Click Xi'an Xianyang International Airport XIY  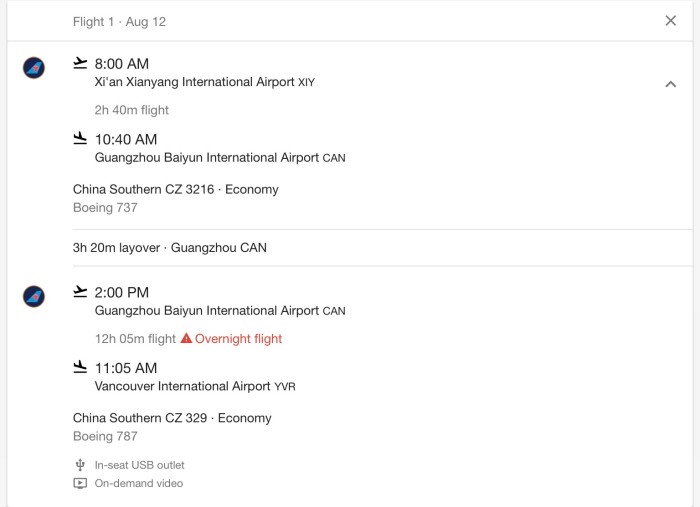click(x=204, y=82)
